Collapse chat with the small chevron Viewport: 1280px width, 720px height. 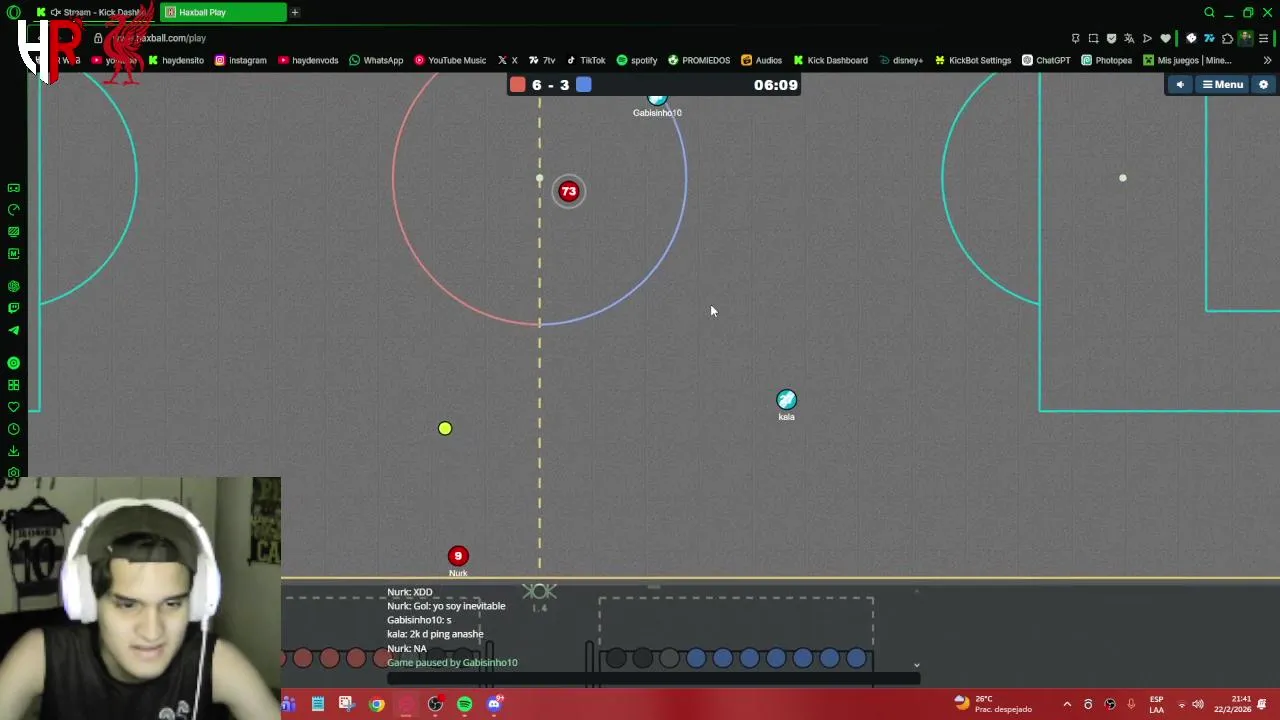(916, 665)
